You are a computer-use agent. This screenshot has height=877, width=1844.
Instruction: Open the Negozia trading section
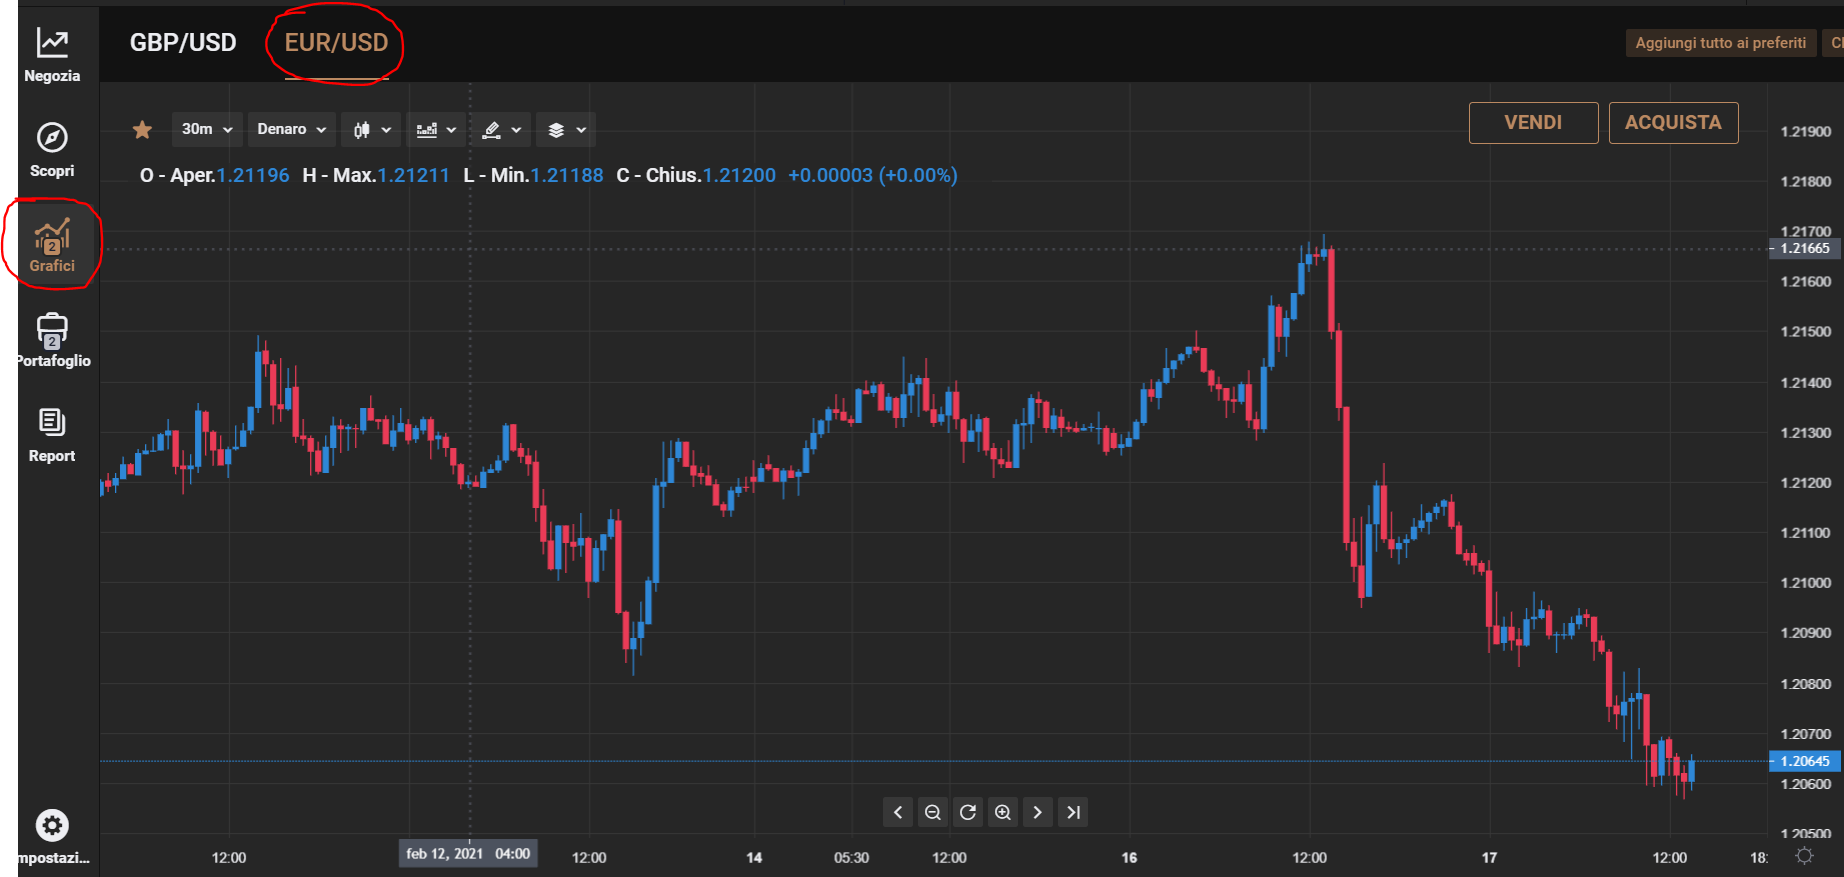pos(52,55)
